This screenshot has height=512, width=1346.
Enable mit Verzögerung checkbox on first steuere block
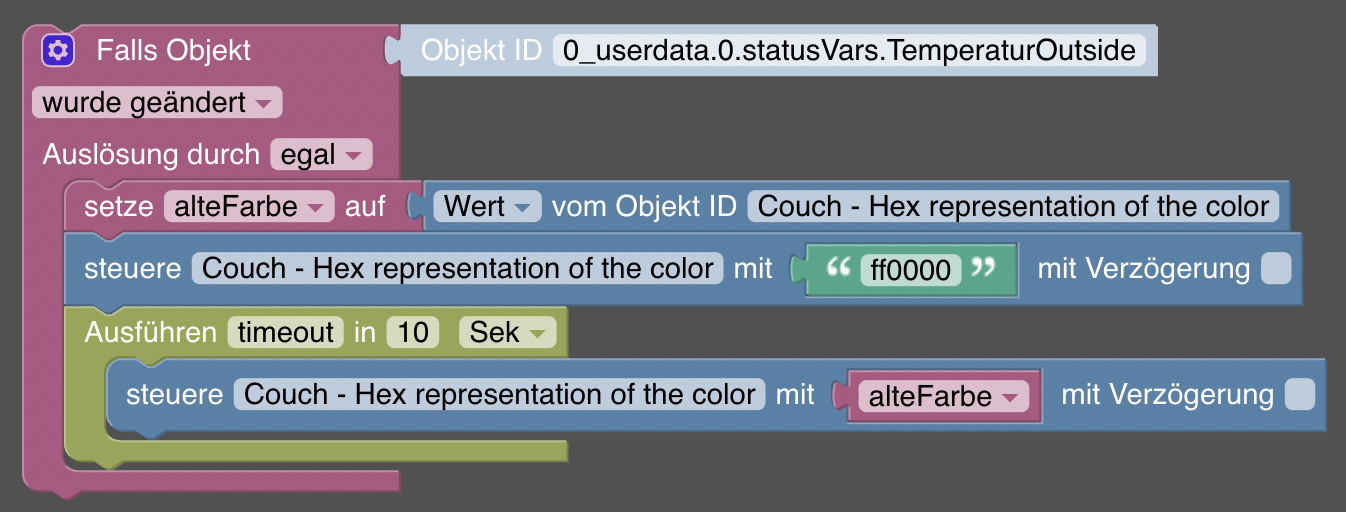(1276, 269)
